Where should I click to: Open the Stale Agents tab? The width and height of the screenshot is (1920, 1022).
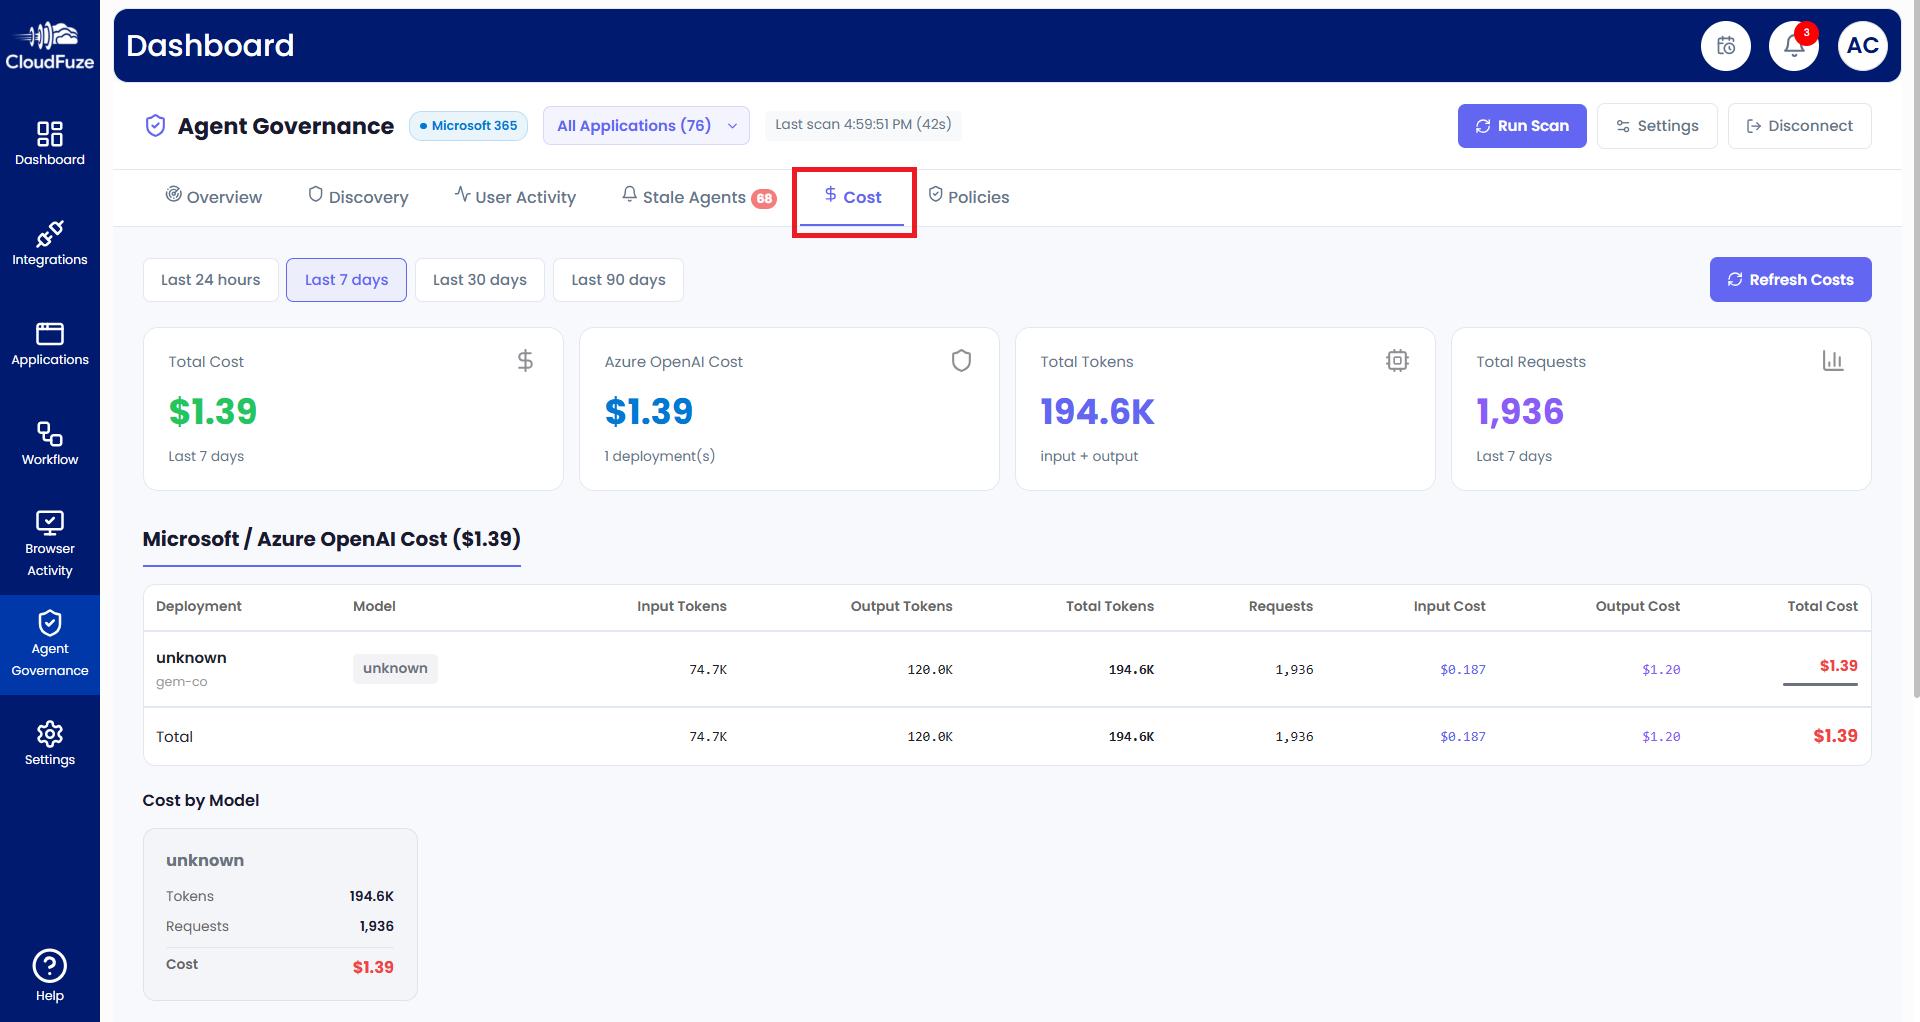(698, 197)
